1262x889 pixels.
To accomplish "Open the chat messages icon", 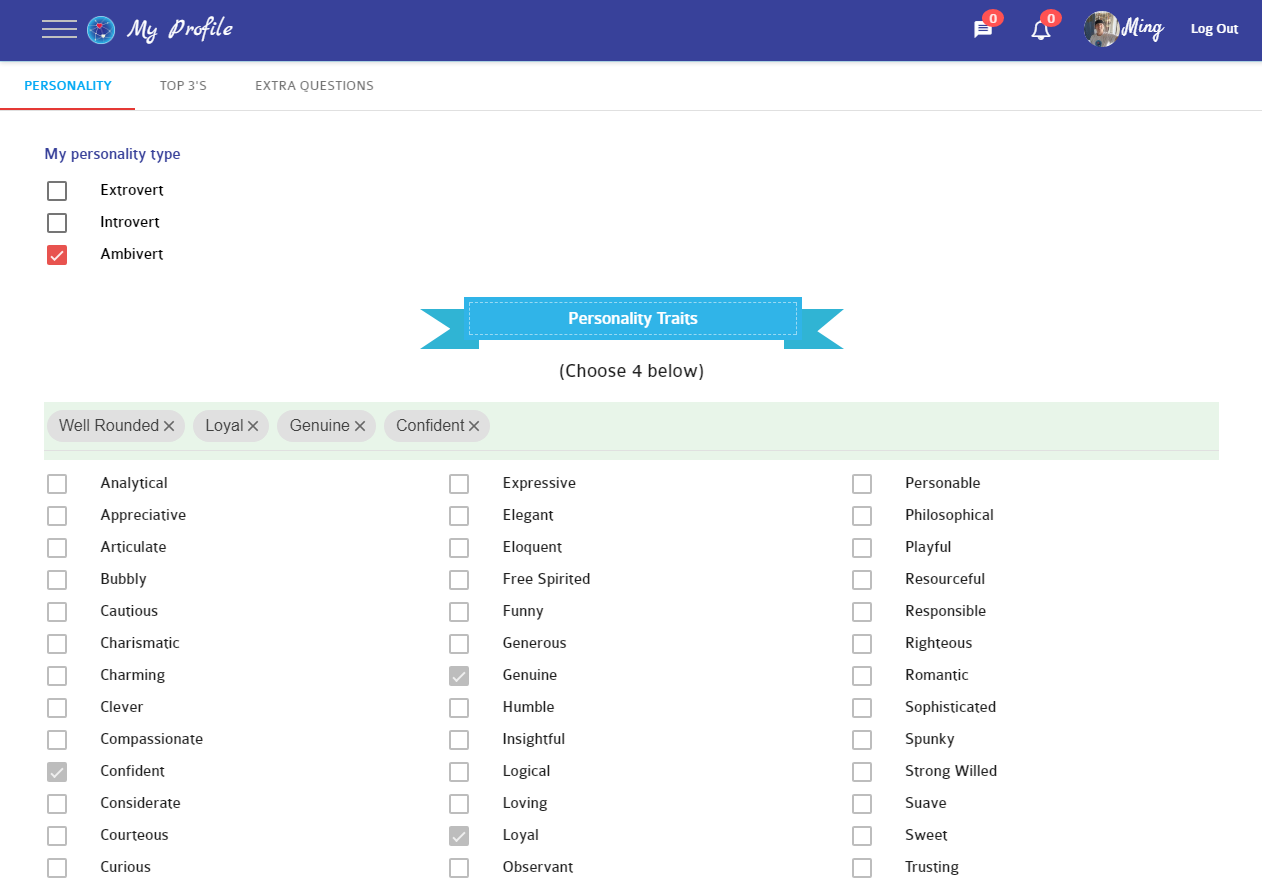I will [983, 30].
